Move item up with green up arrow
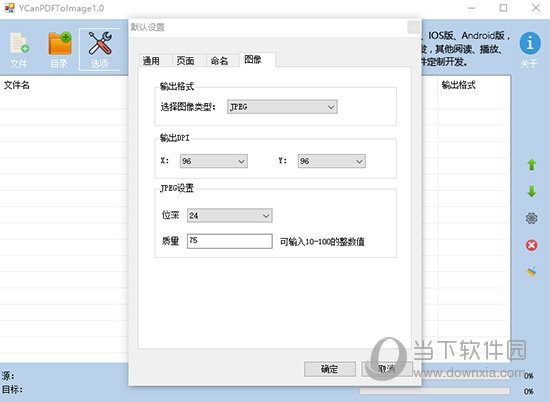Viewport: 550px width, 402px height. tap(531, 165)
